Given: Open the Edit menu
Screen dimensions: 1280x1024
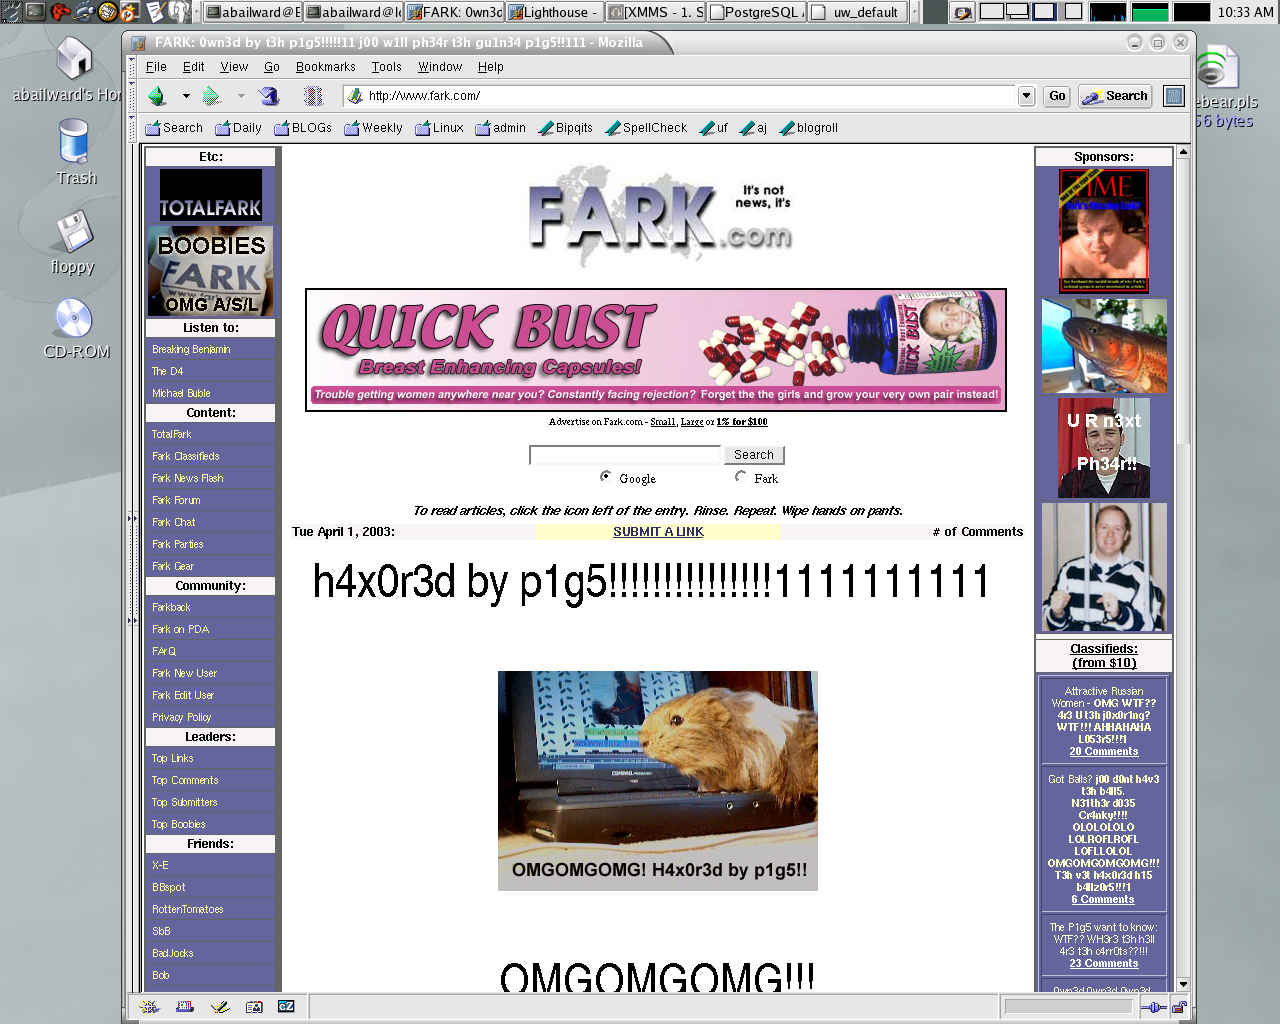Looking at the screenshot, I should point(194,67).
